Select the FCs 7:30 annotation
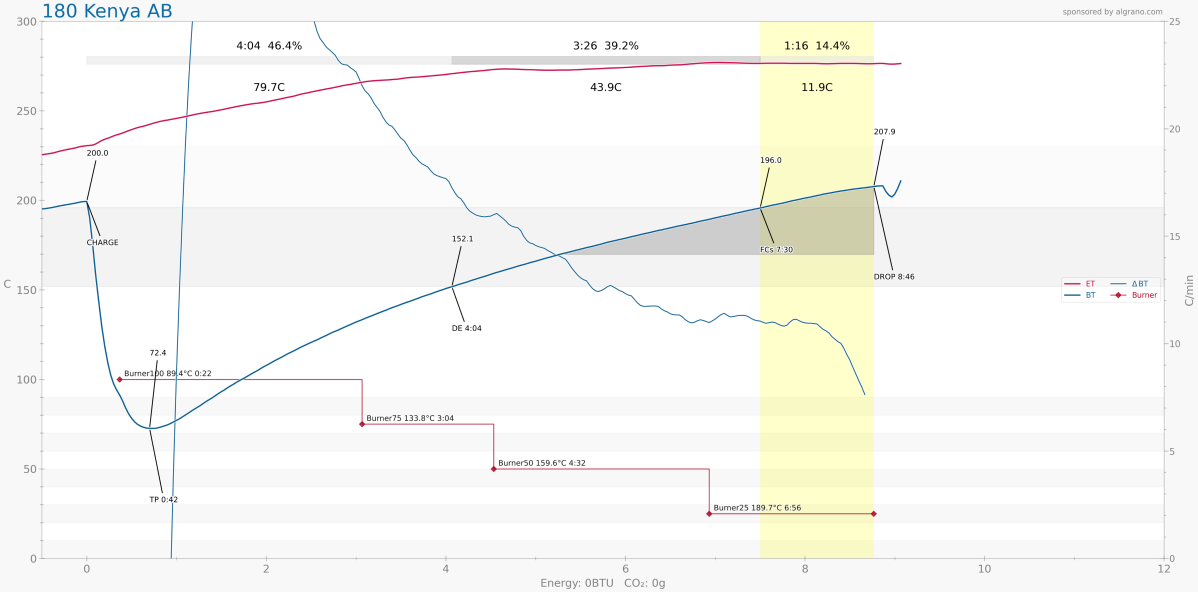 point(776,250)
